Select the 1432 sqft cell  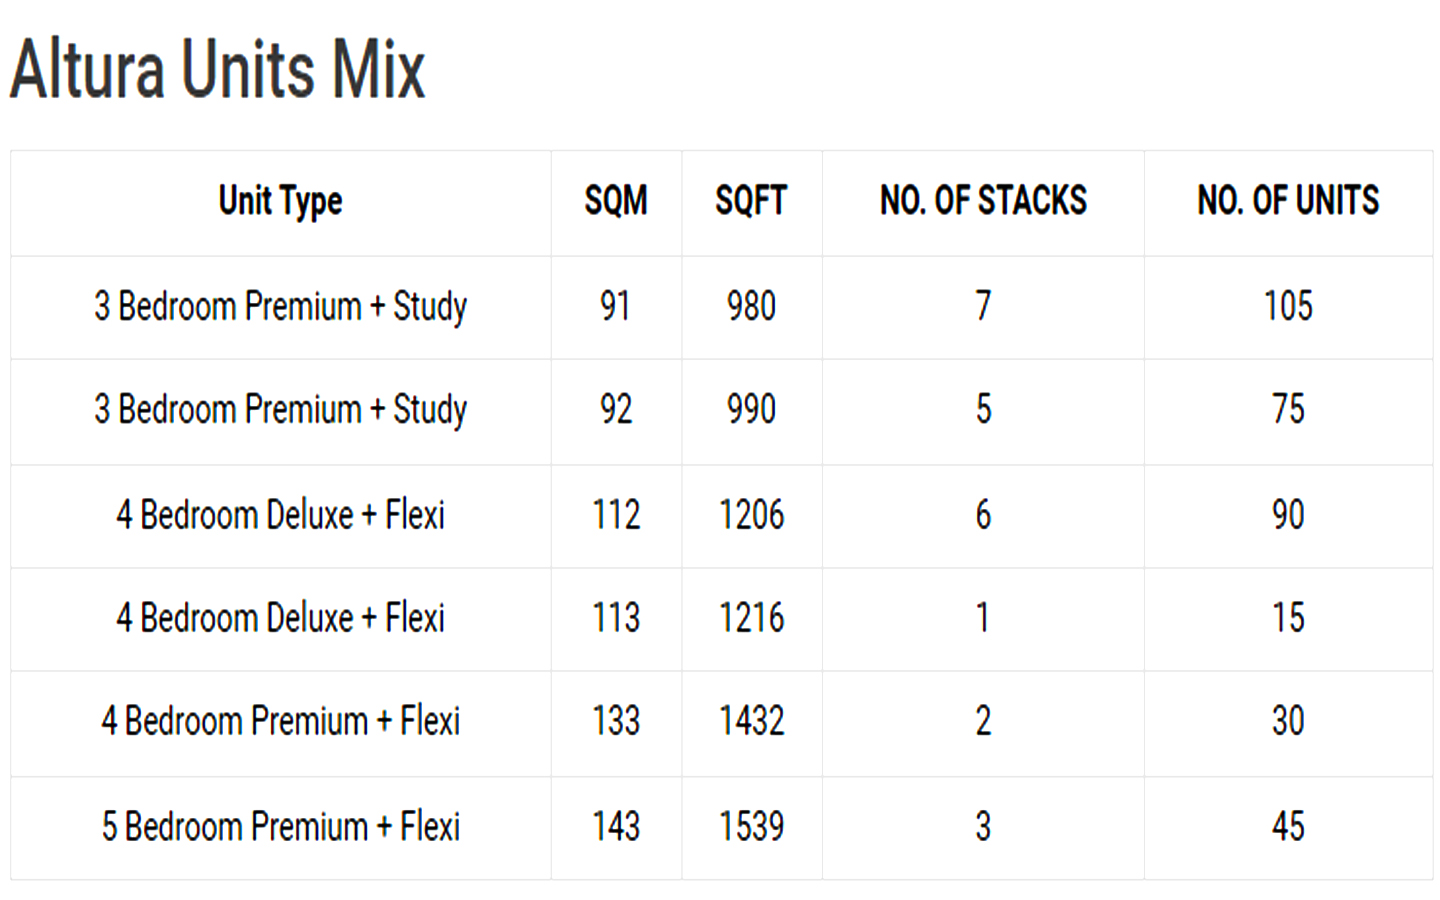click(x=751, y=721)
